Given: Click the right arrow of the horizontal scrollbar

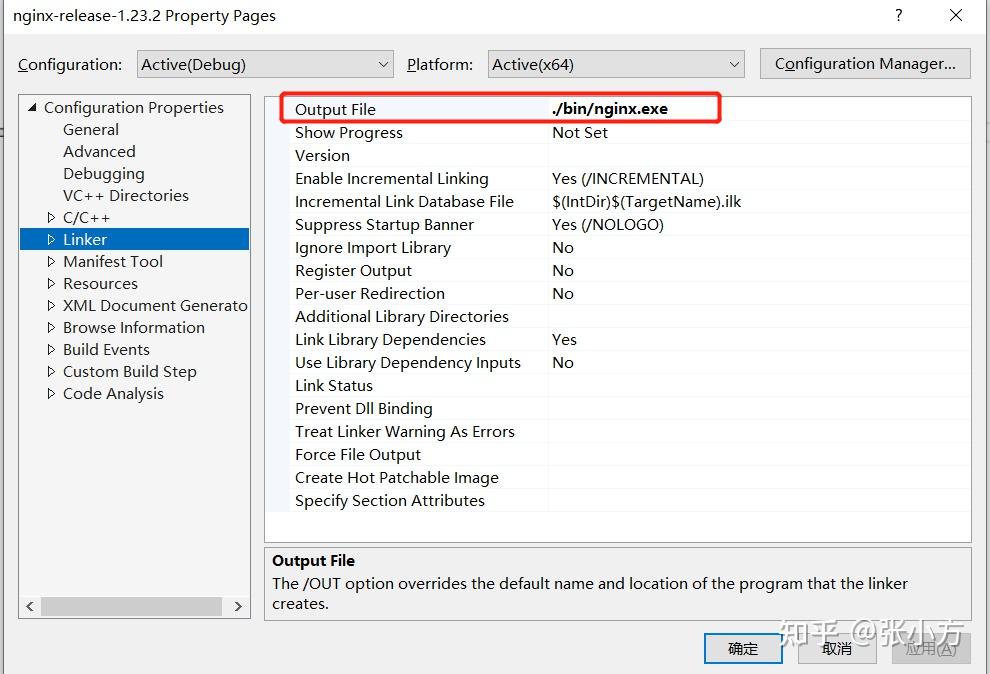Looking at the screenshot, I should pyautogui.click(x=238, y=606).
